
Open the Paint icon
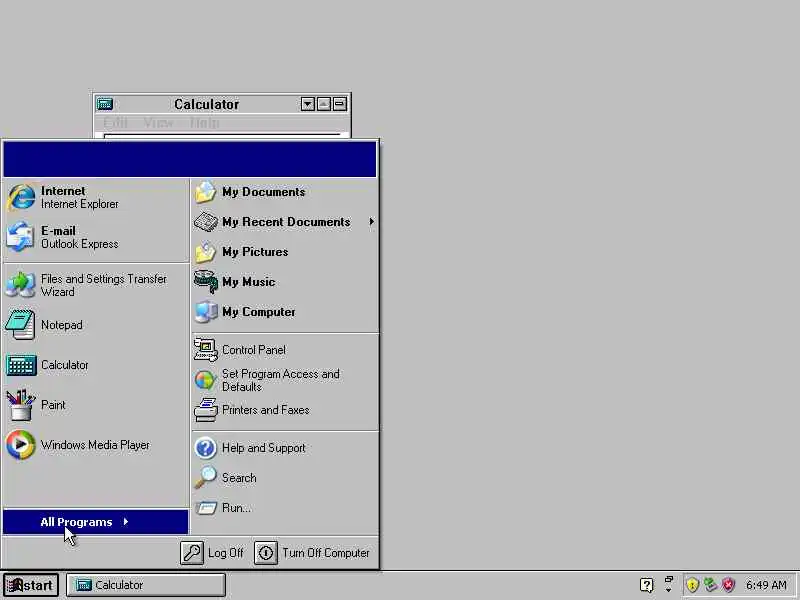(x=20, y=405)
